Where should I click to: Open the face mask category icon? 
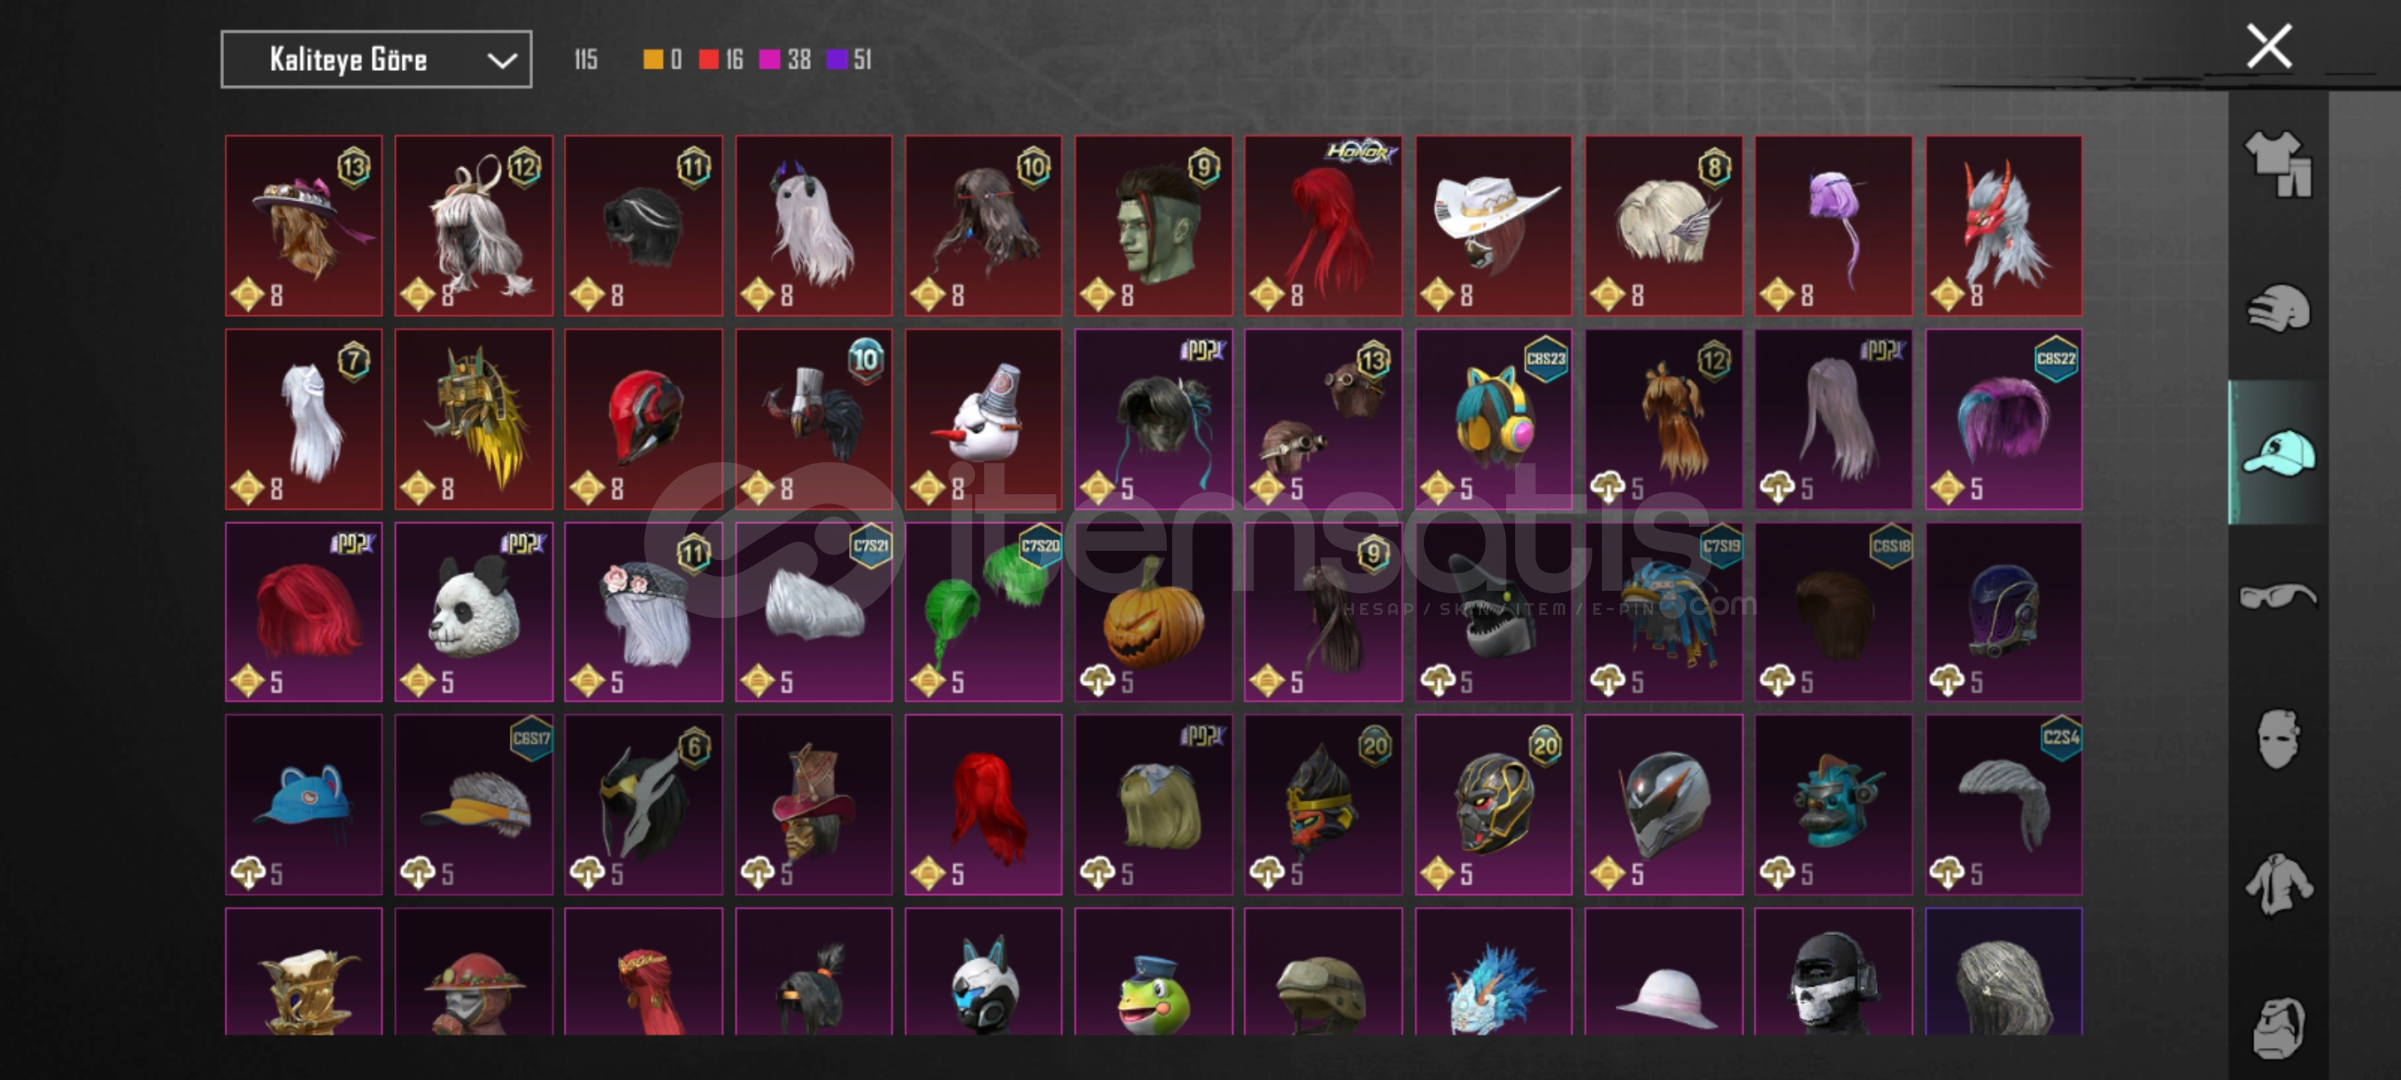point(2278,739)
